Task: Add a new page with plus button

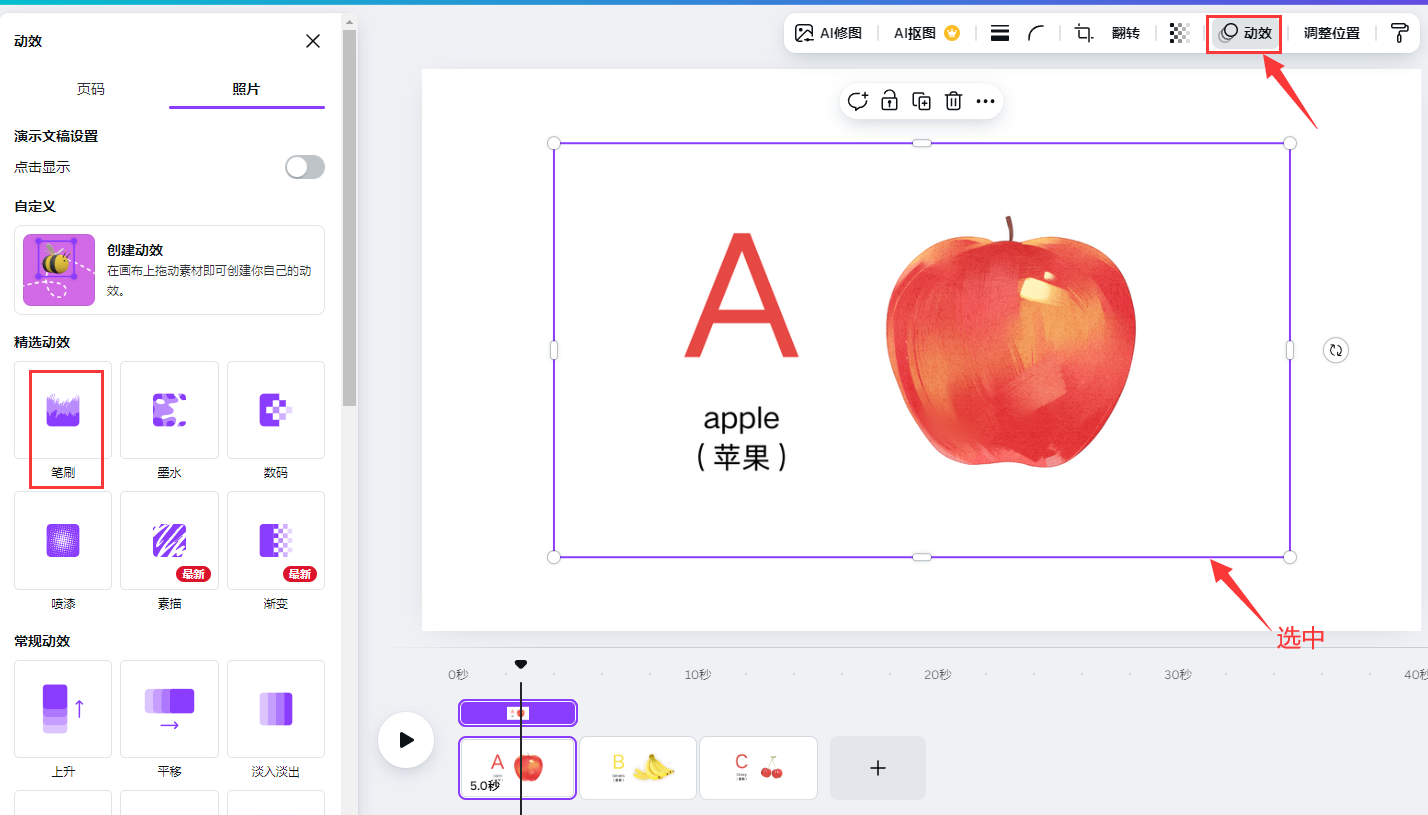Action: (x=878, y=768)
